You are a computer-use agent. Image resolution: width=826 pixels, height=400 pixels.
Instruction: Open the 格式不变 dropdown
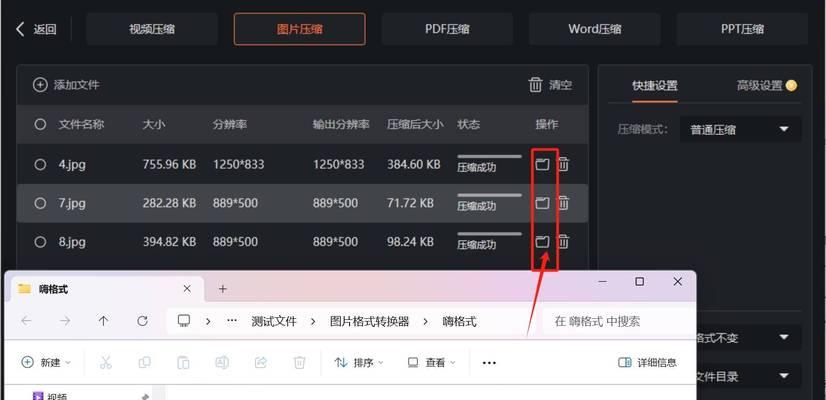click(749, 338)
